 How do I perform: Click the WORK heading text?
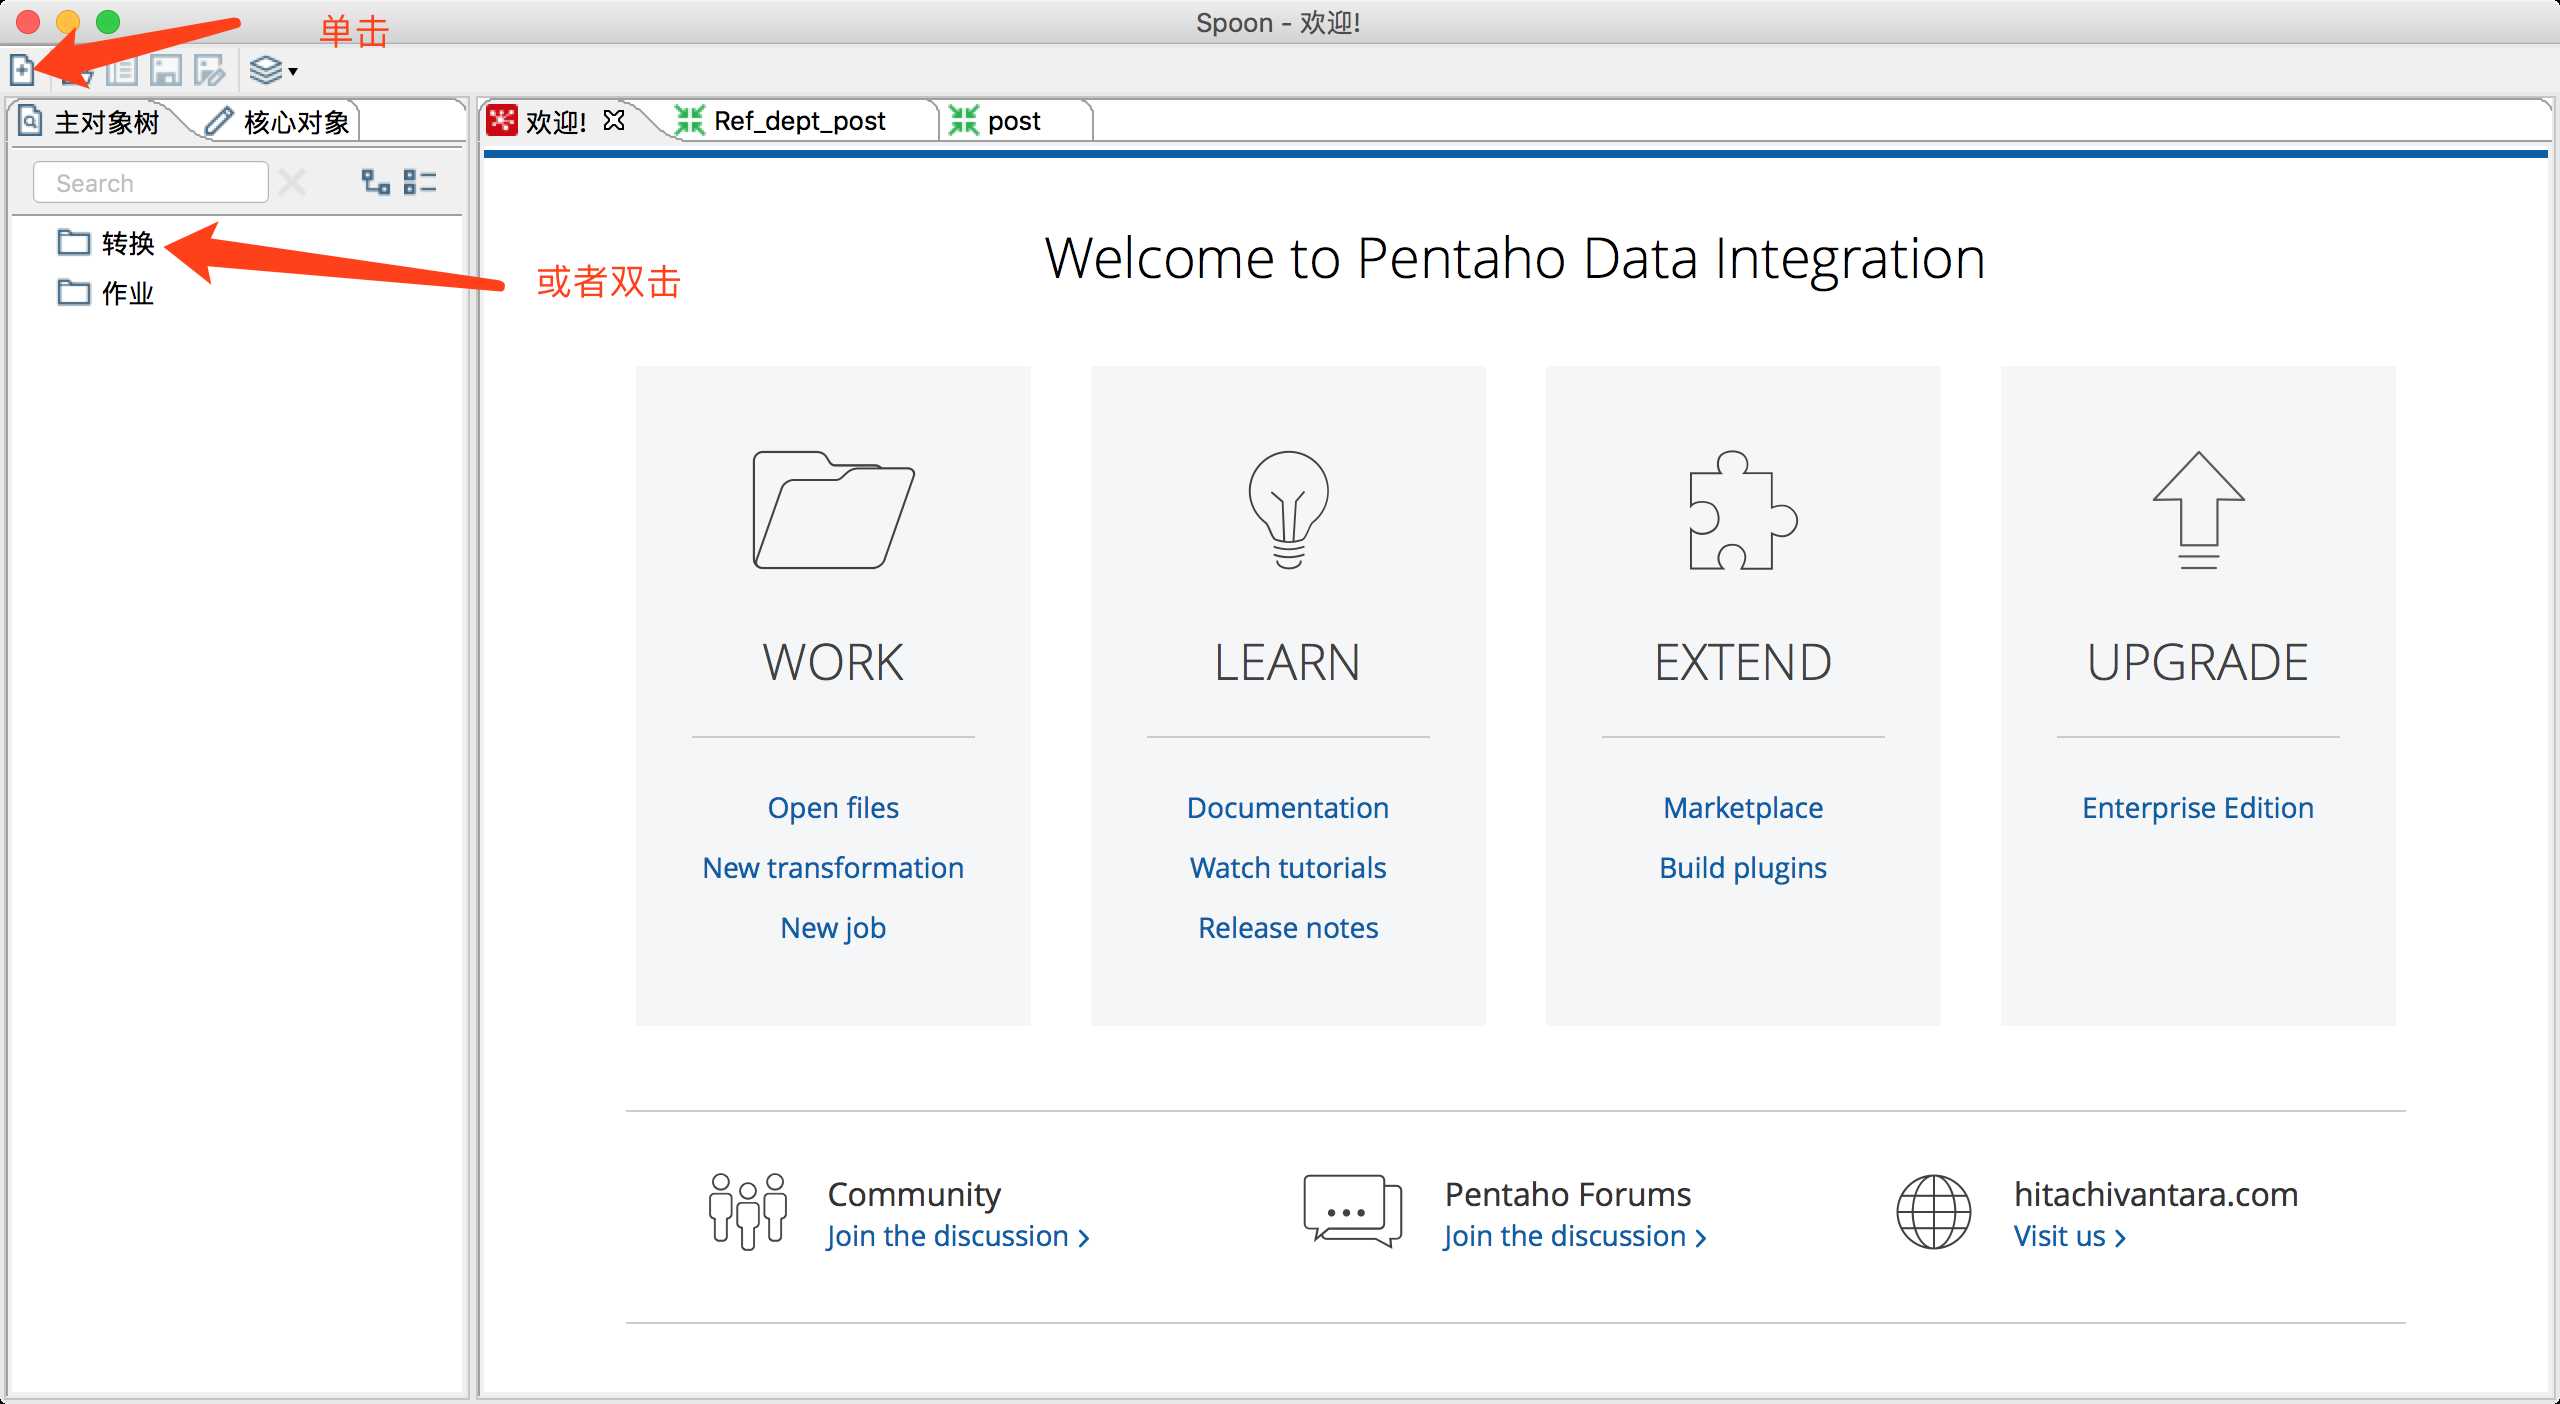coord(833,662)
